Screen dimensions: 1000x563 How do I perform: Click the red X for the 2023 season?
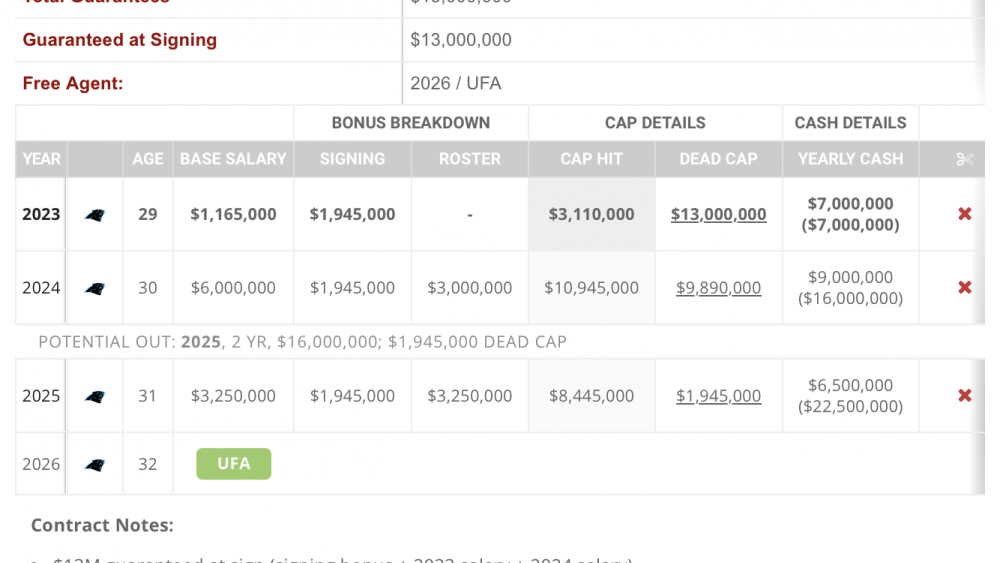tap(964, 214)
